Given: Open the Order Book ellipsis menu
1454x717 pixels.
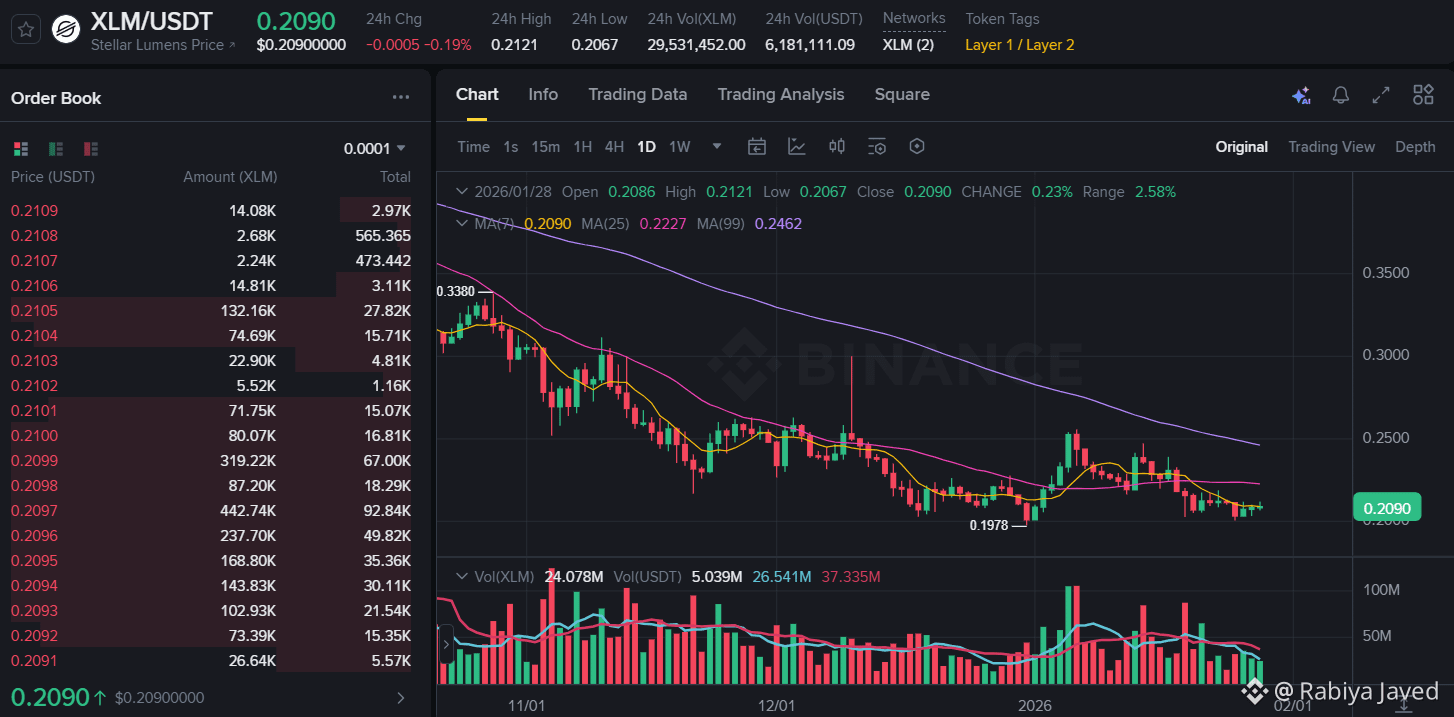Looking at the screenshot, I should click(x=401, y=97).
